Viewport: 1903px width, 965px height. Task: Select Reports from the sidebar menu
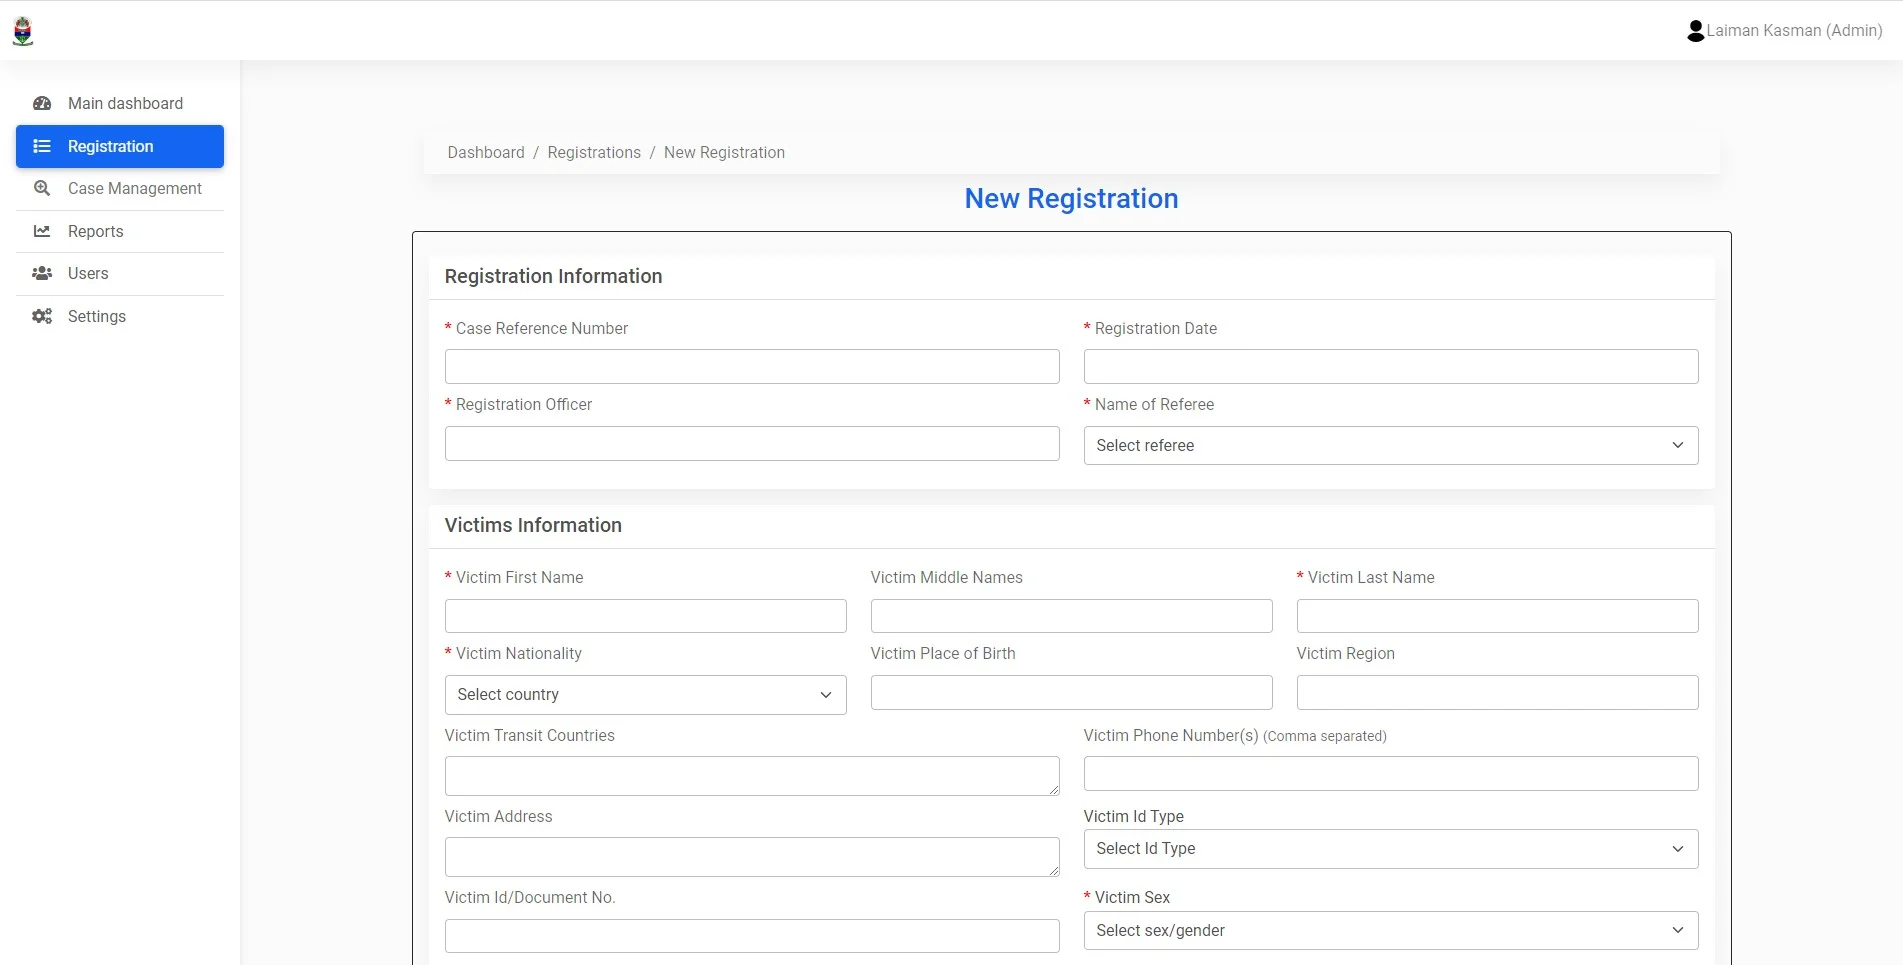tap(95, 231)
